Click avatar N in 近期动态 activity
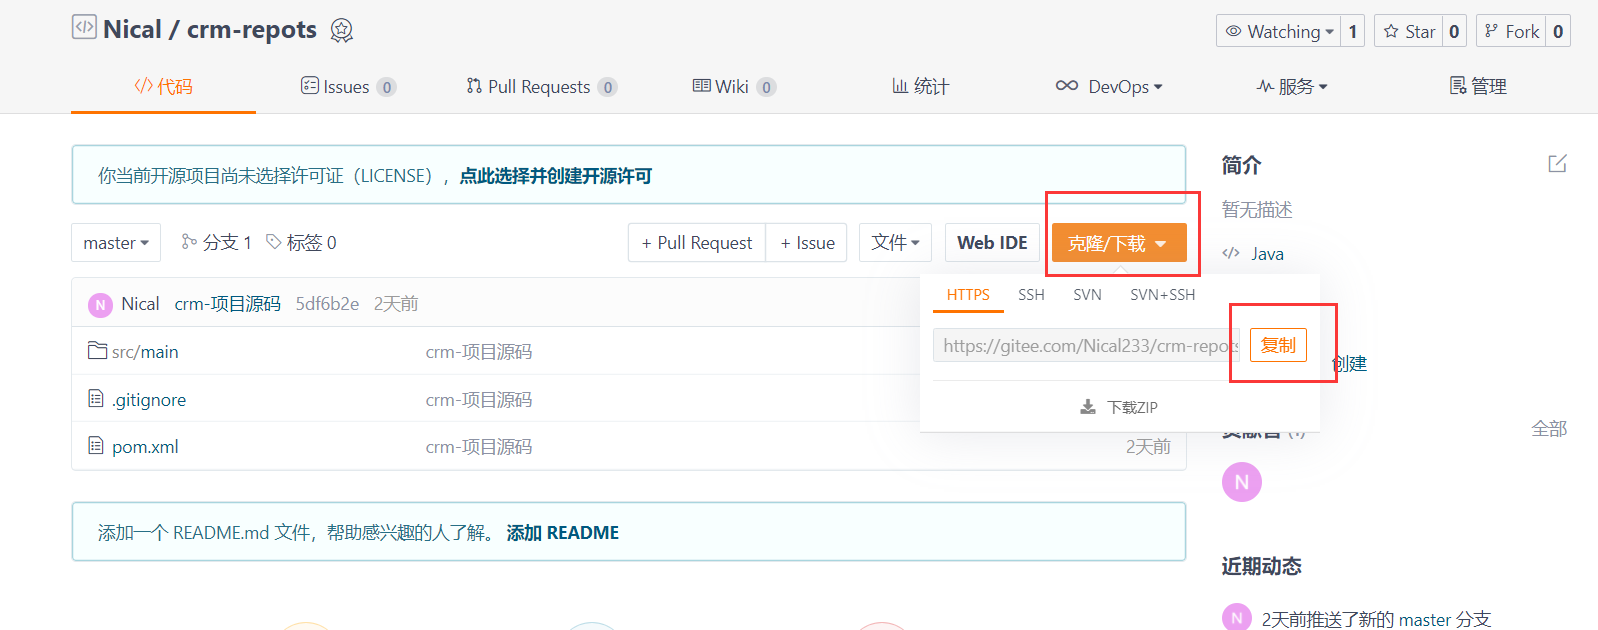 click(x=1237, y=618)
